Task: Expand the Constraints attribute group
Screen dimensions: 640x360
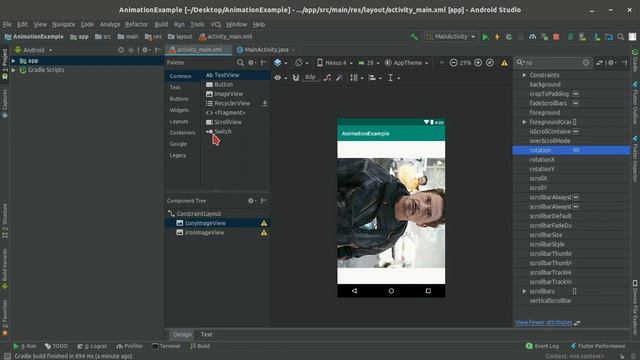Action: point(524,75)
